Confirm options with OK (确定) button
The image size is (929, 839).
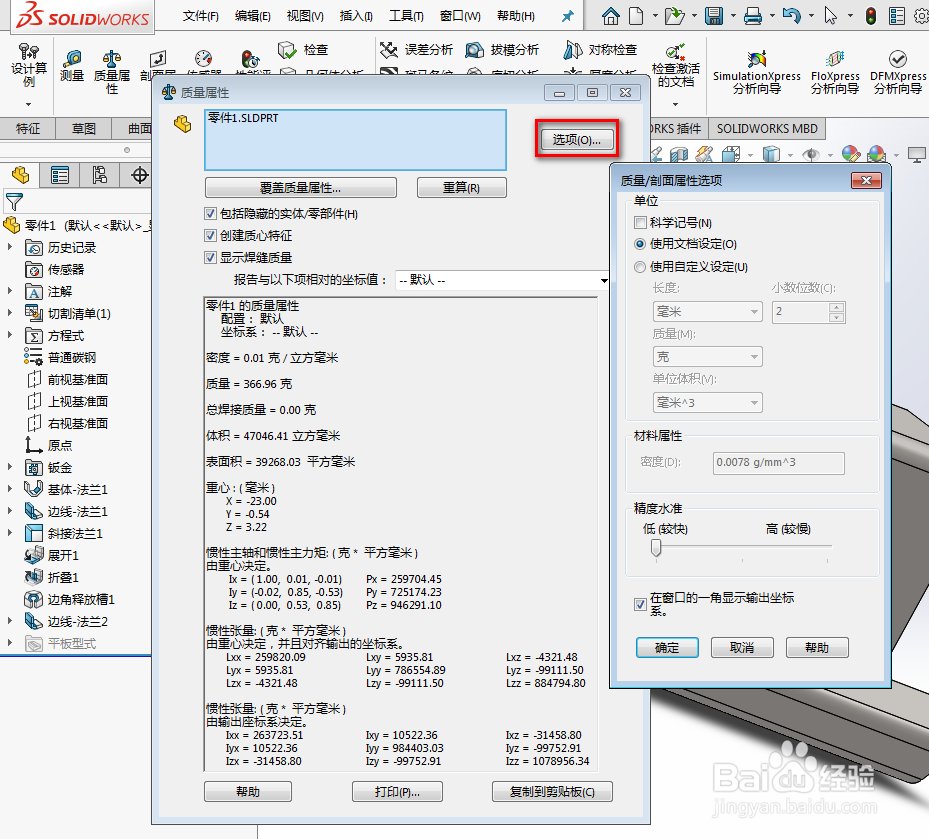pyautogui.click(x=667, y=648)
